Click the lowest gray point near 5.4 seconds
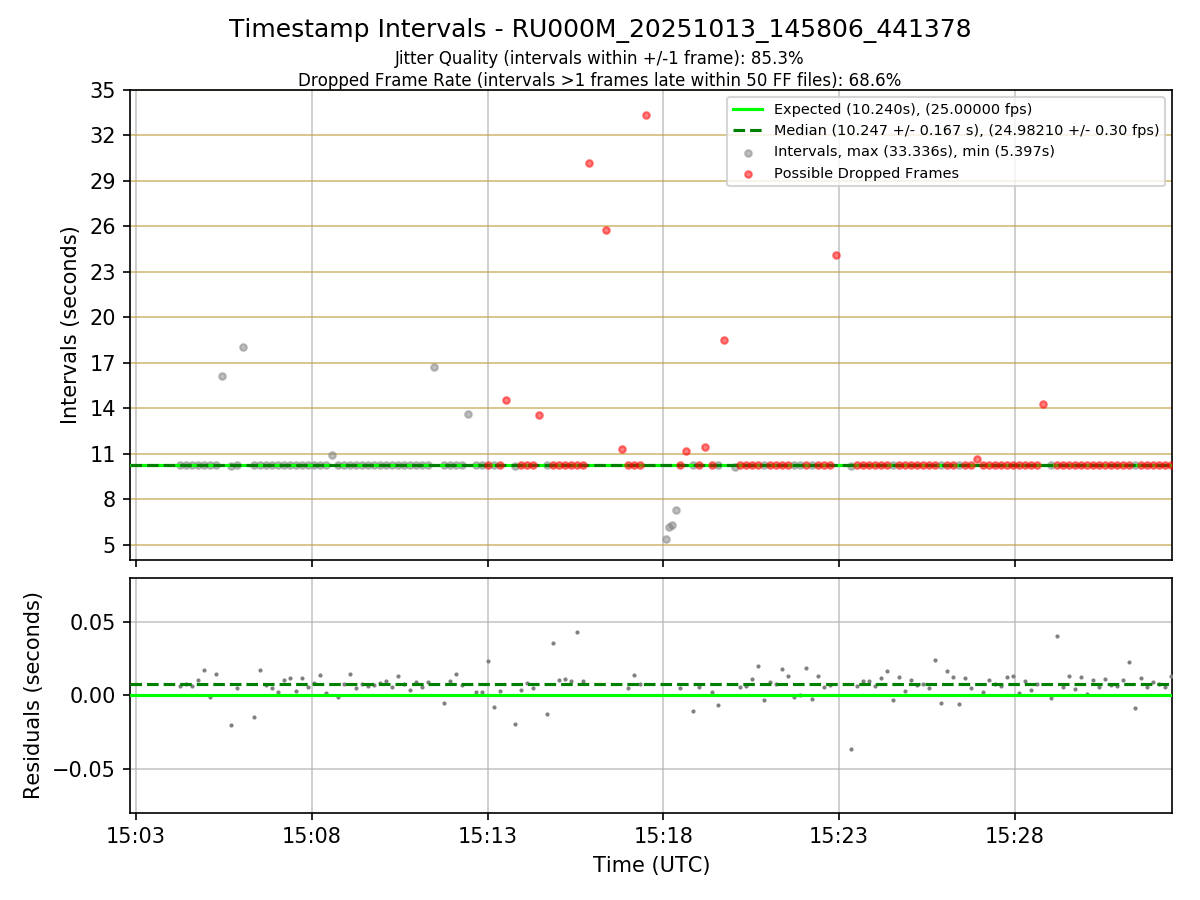This screenshot has height=900, width=1200. (666, 539)
